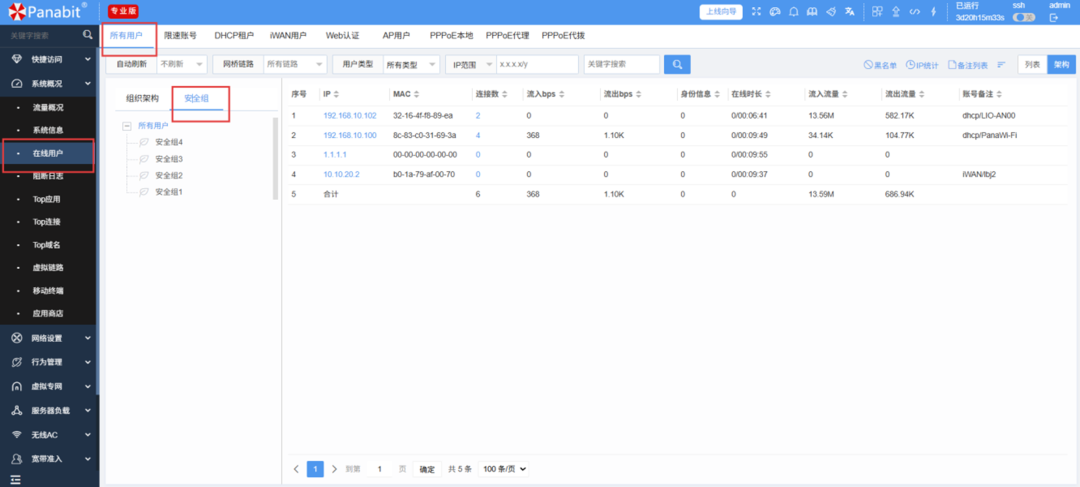Open Top应用 in sidebar

[48, 199]
